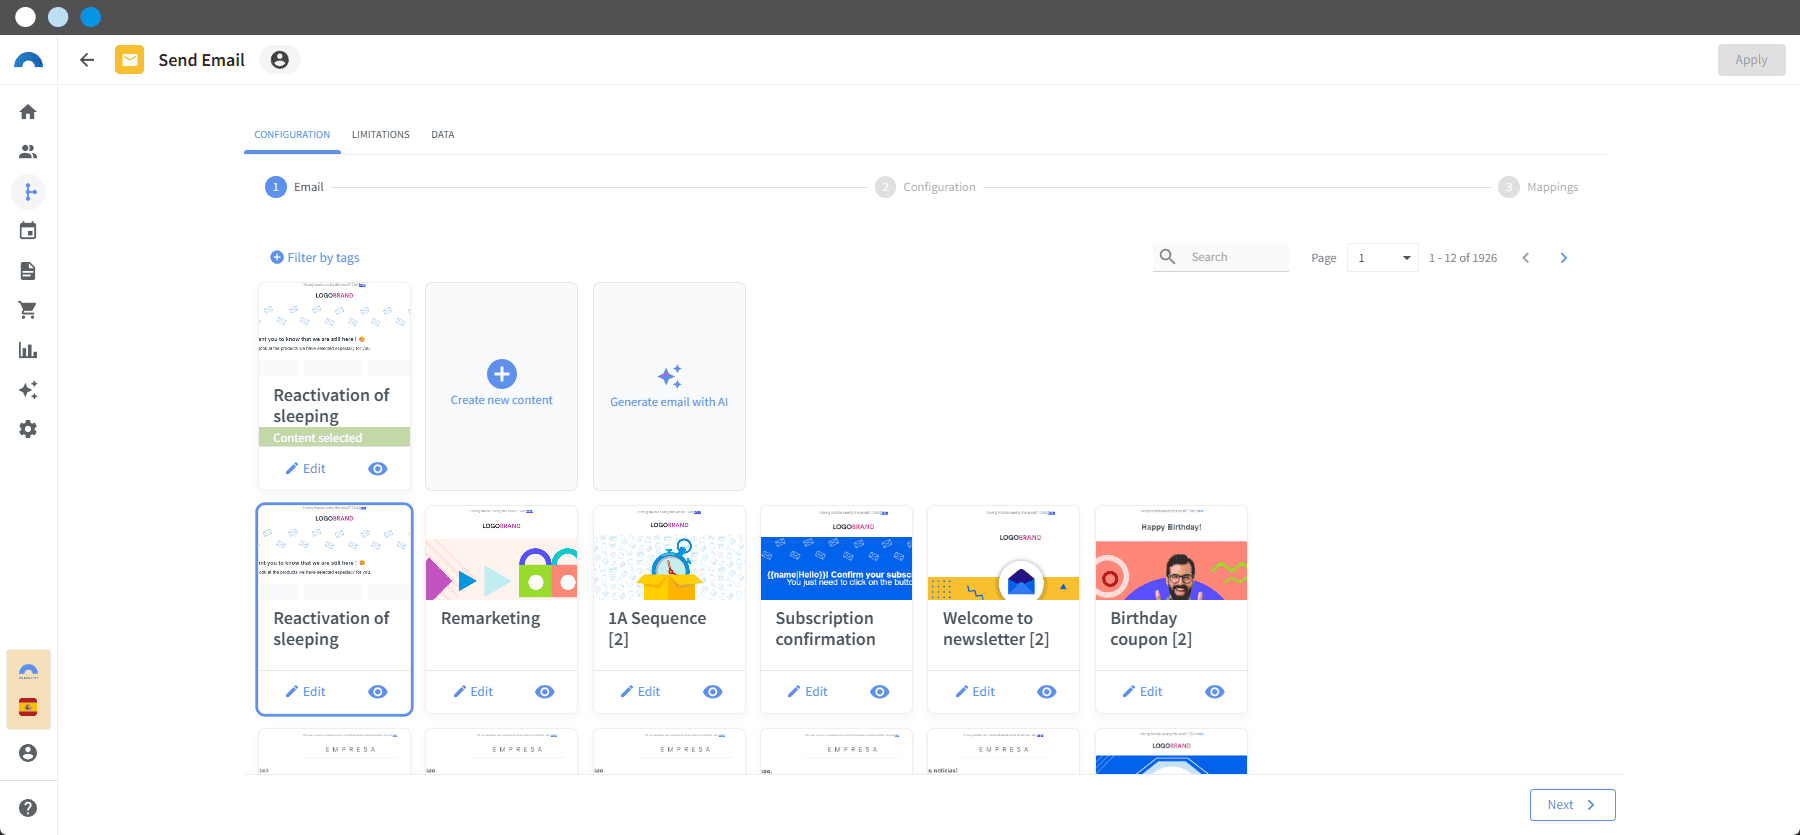This screenshot has height=835, width=1800.
Task: Edit the Birthday coupon [2] template
Action: pyautogui.click(x=1143, y=692)
